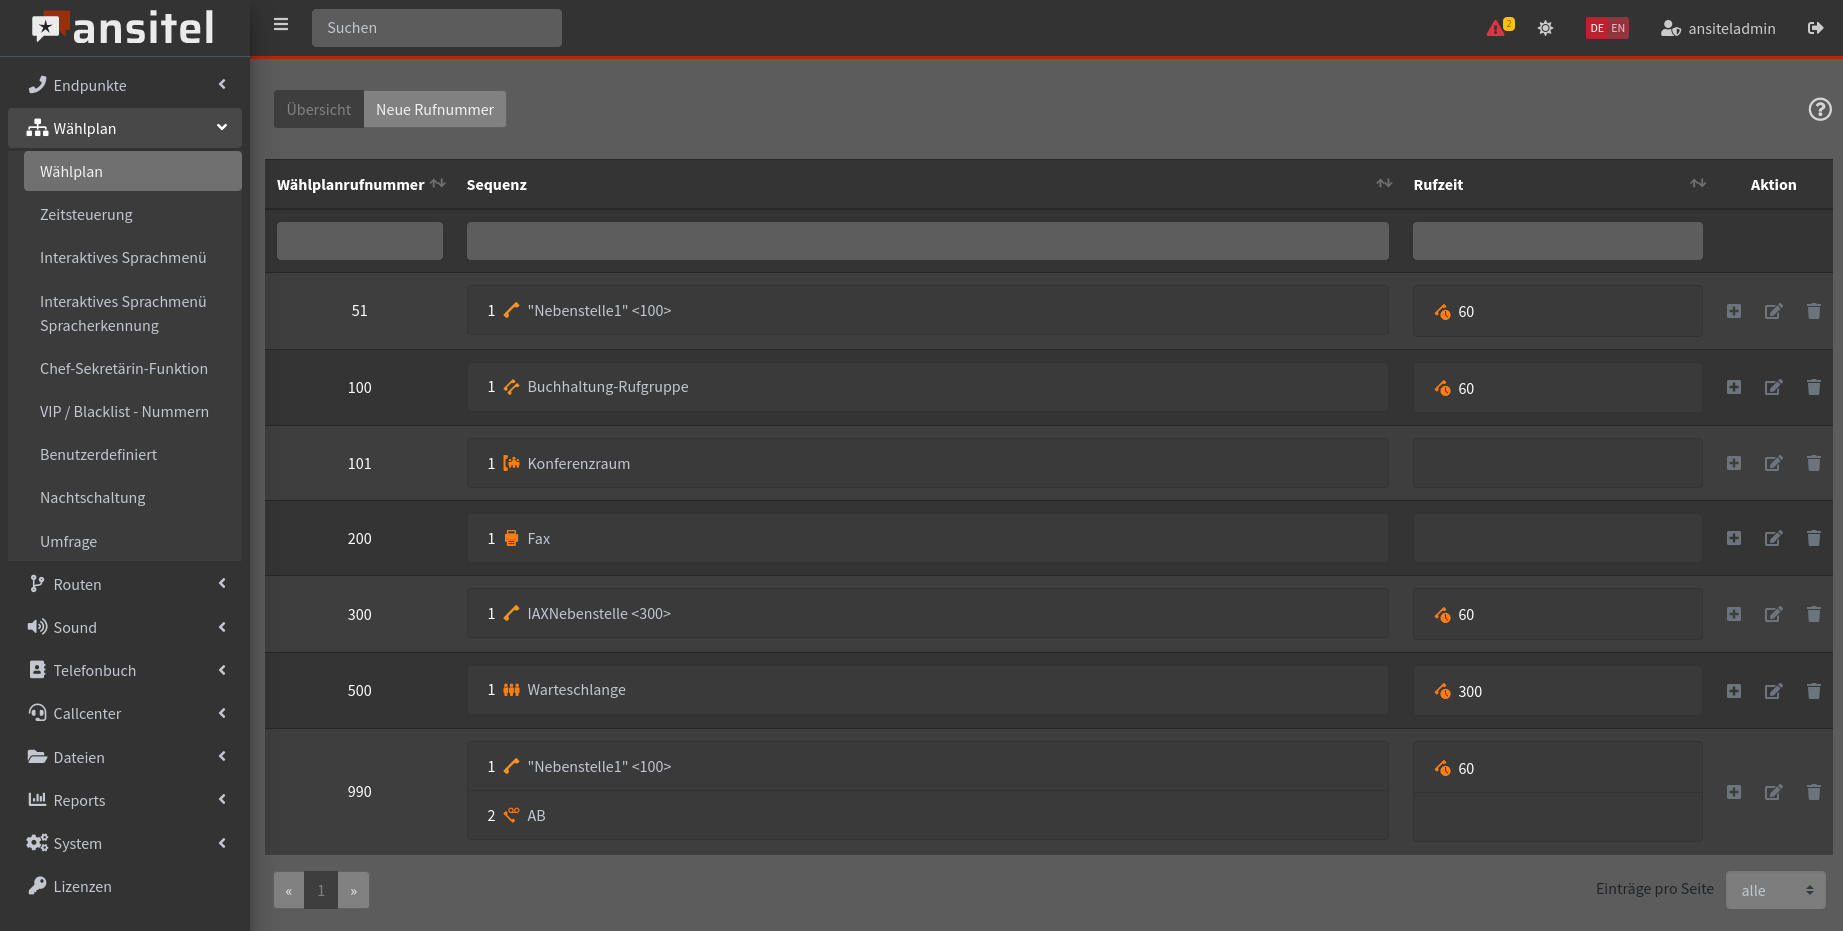This screenshot has width=1843, height=931.
Task: Open the Einträge pro Seite dropdown
Action: pos(1775,890)
